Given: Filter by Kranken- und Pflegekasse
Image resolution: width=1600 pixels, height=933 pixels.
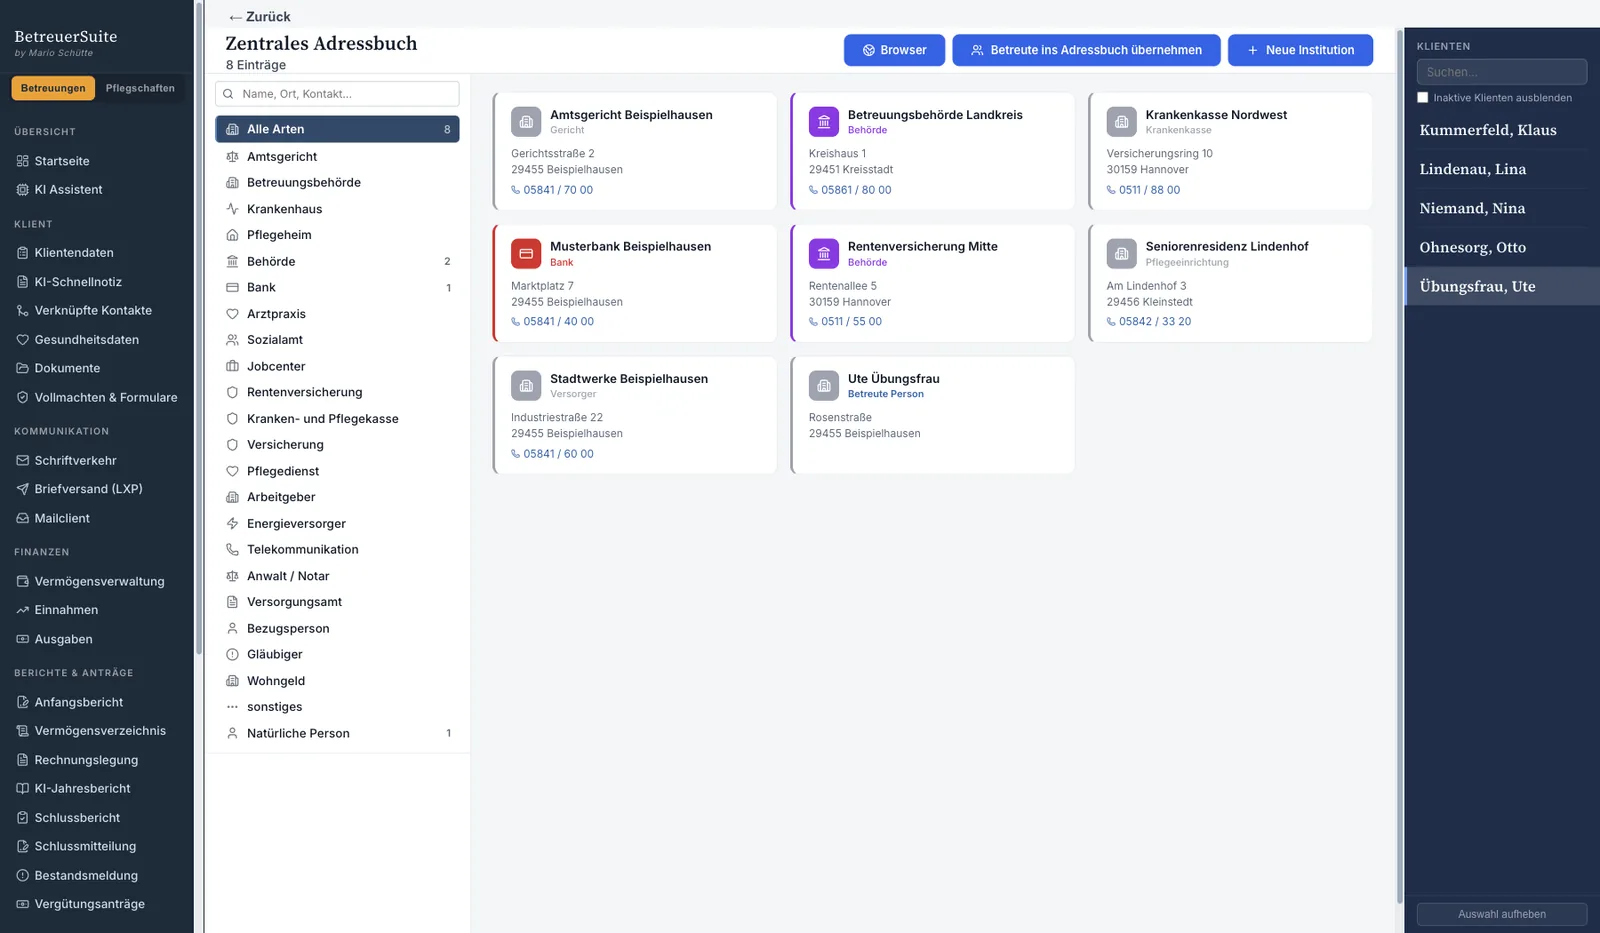Looking at the screenshot, I should (337, 419).
